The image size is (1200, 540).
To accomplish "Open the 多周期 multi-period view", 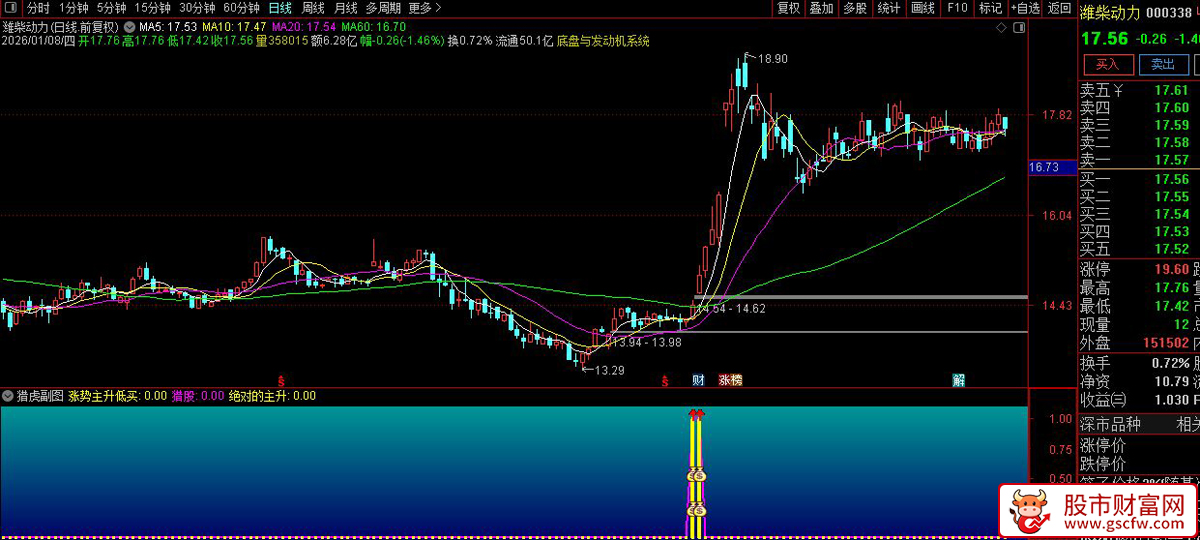I will tap(383, 8).
